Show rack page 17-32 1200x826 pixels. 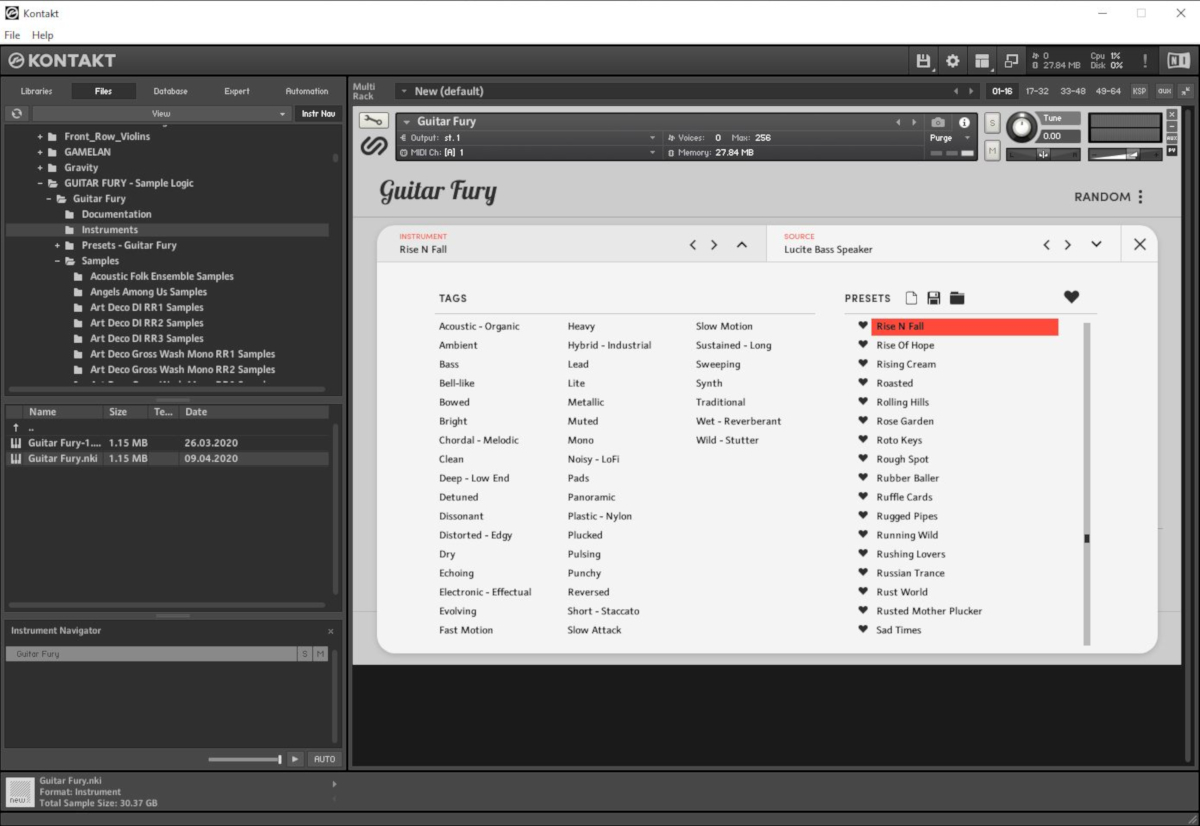[x=1037, y=91]
